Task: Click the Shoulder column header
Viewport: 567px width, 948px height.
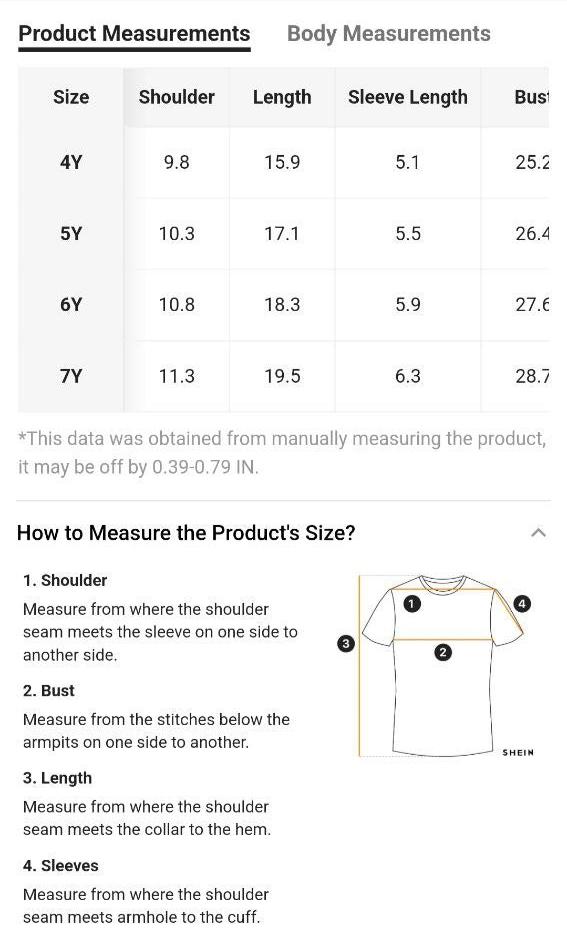Action: click(177, 97)
